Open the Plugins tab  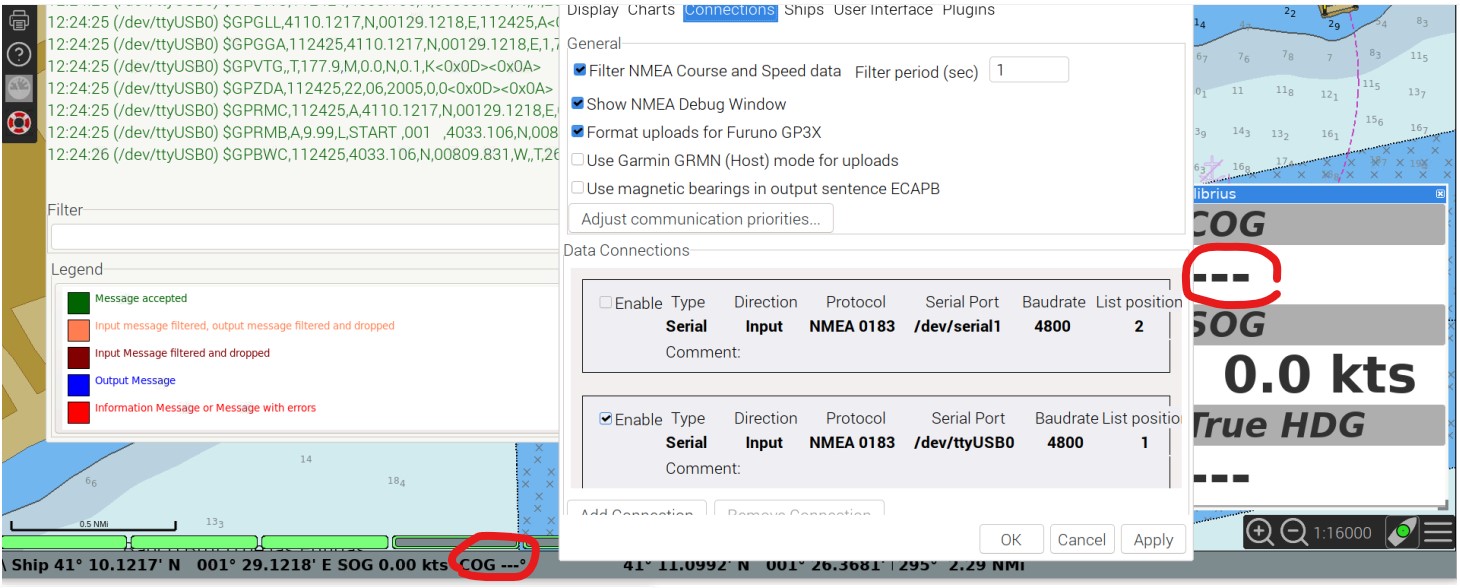coord(968,10)
